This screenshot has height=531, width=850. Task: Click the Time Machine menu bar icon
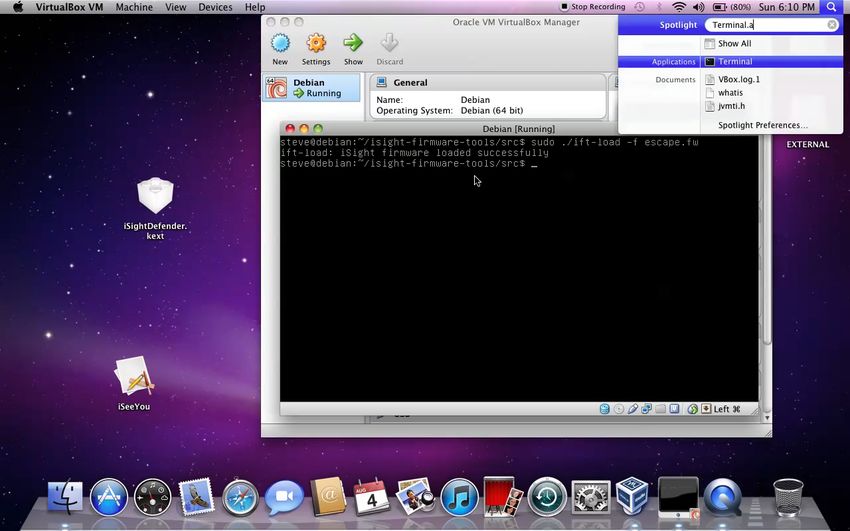tap(640, 7)
